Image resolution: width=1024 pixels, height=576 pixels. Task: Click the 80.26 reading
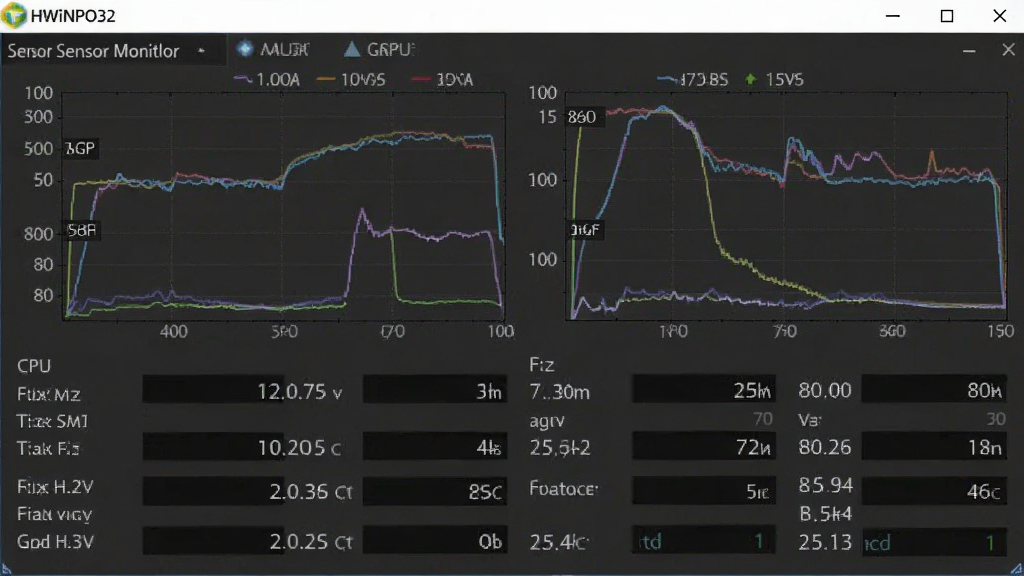point(825,447)
